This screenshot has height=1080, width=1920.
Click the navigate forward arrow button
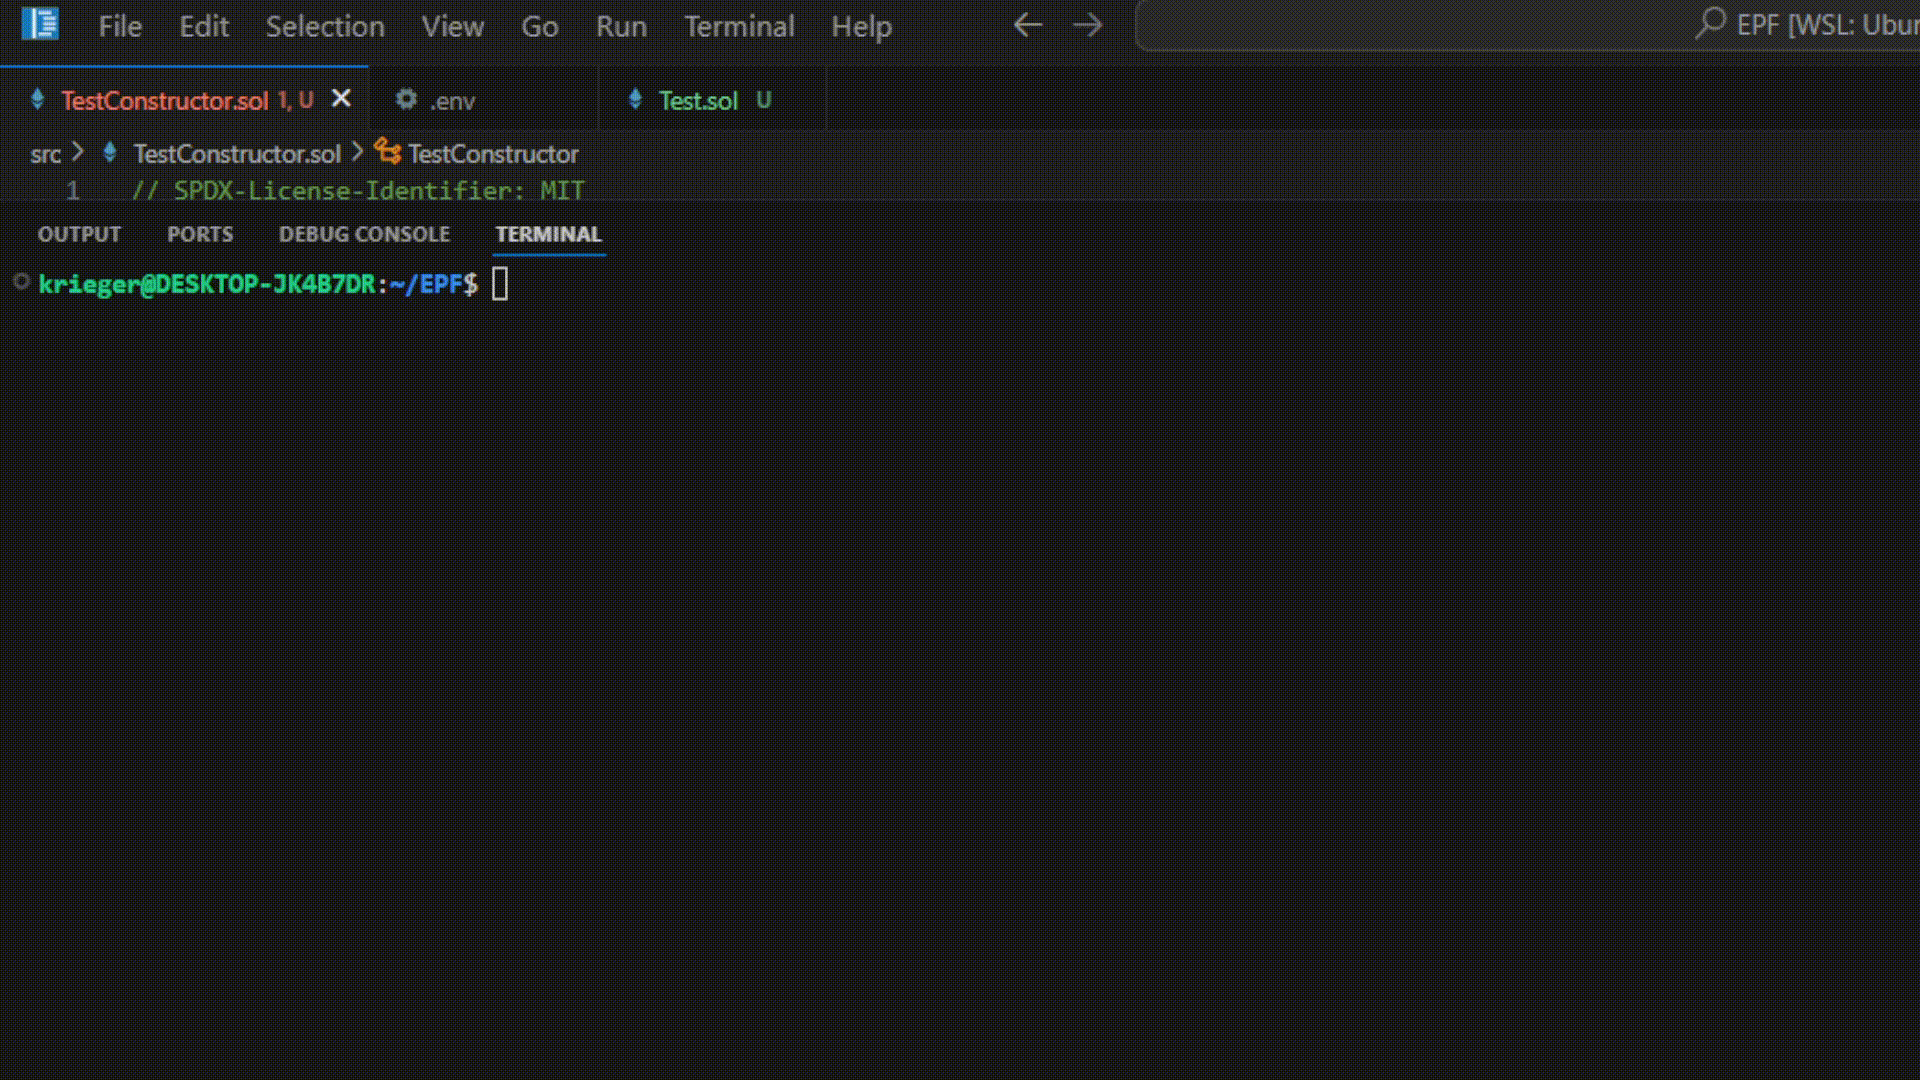(1089, 25)
